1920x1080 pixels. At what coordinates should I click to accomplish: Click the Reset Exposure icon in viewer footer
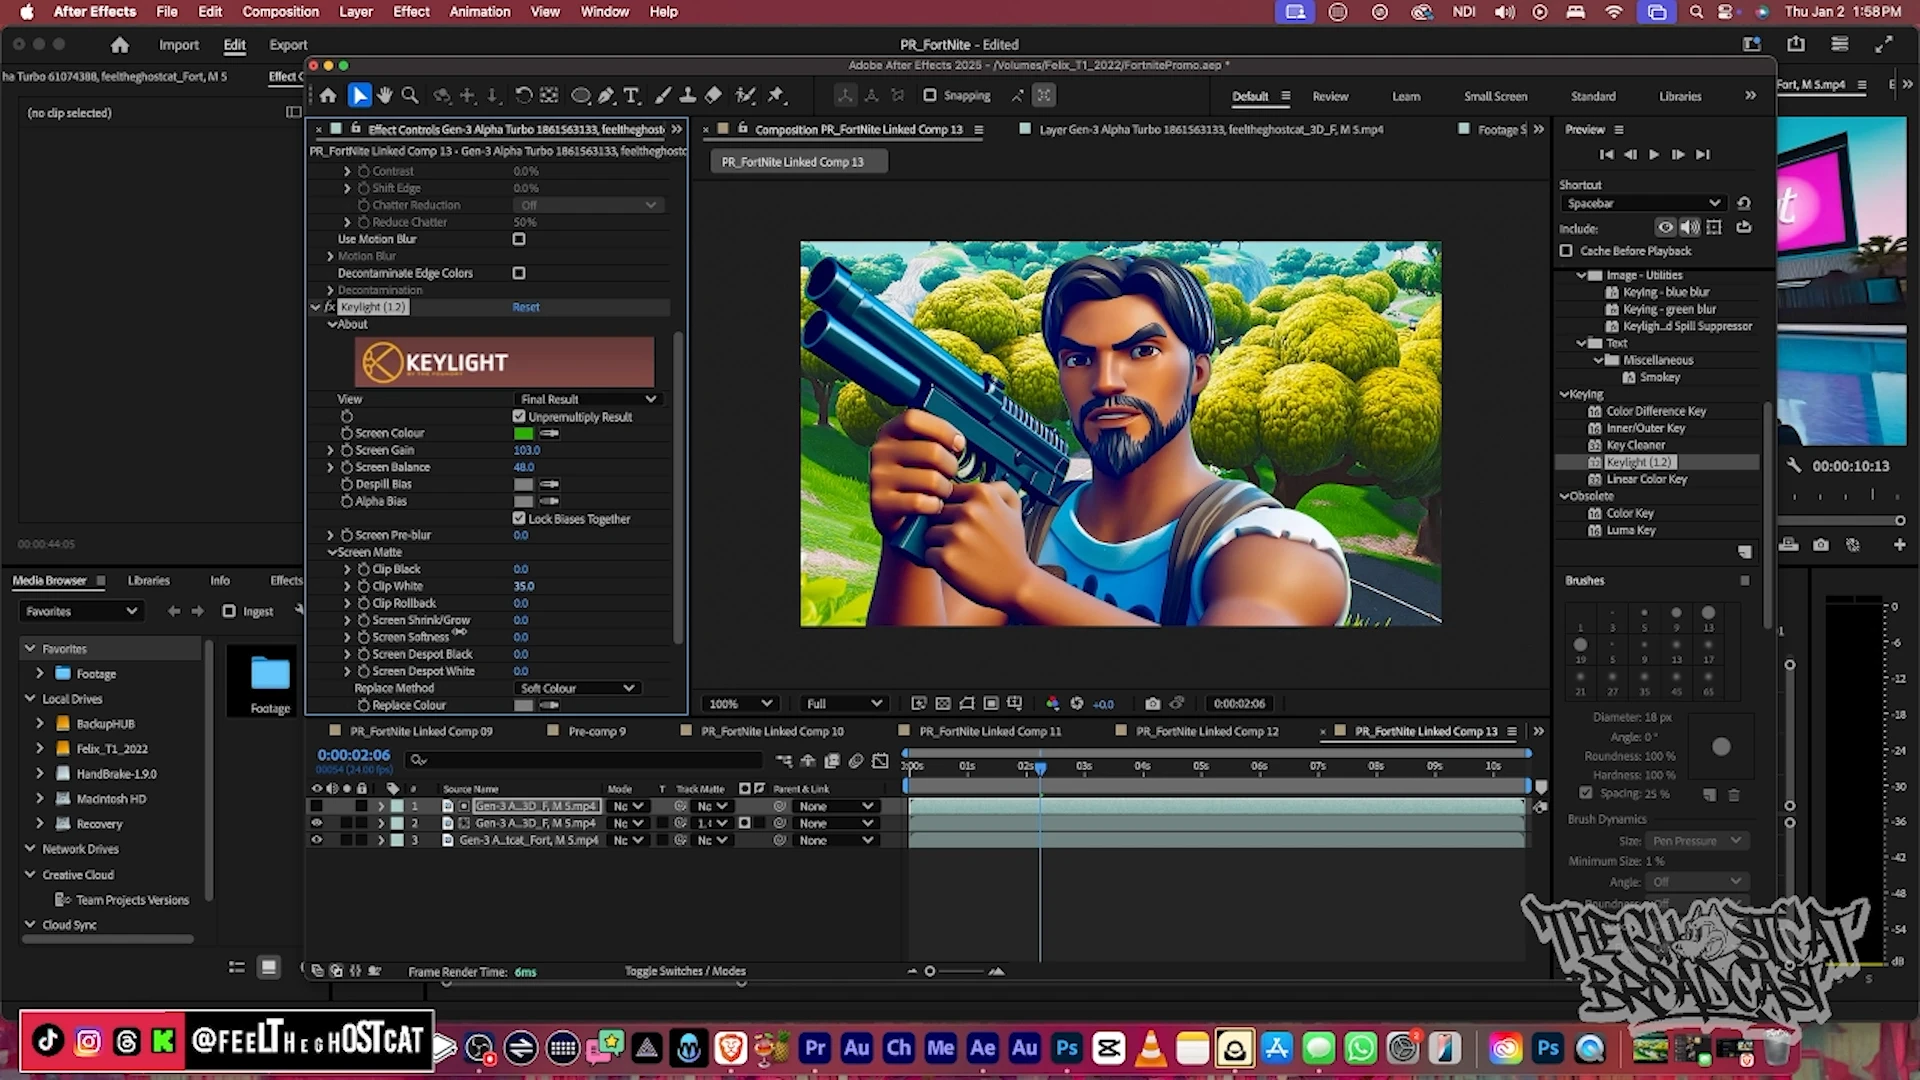tap(1077, 704)
